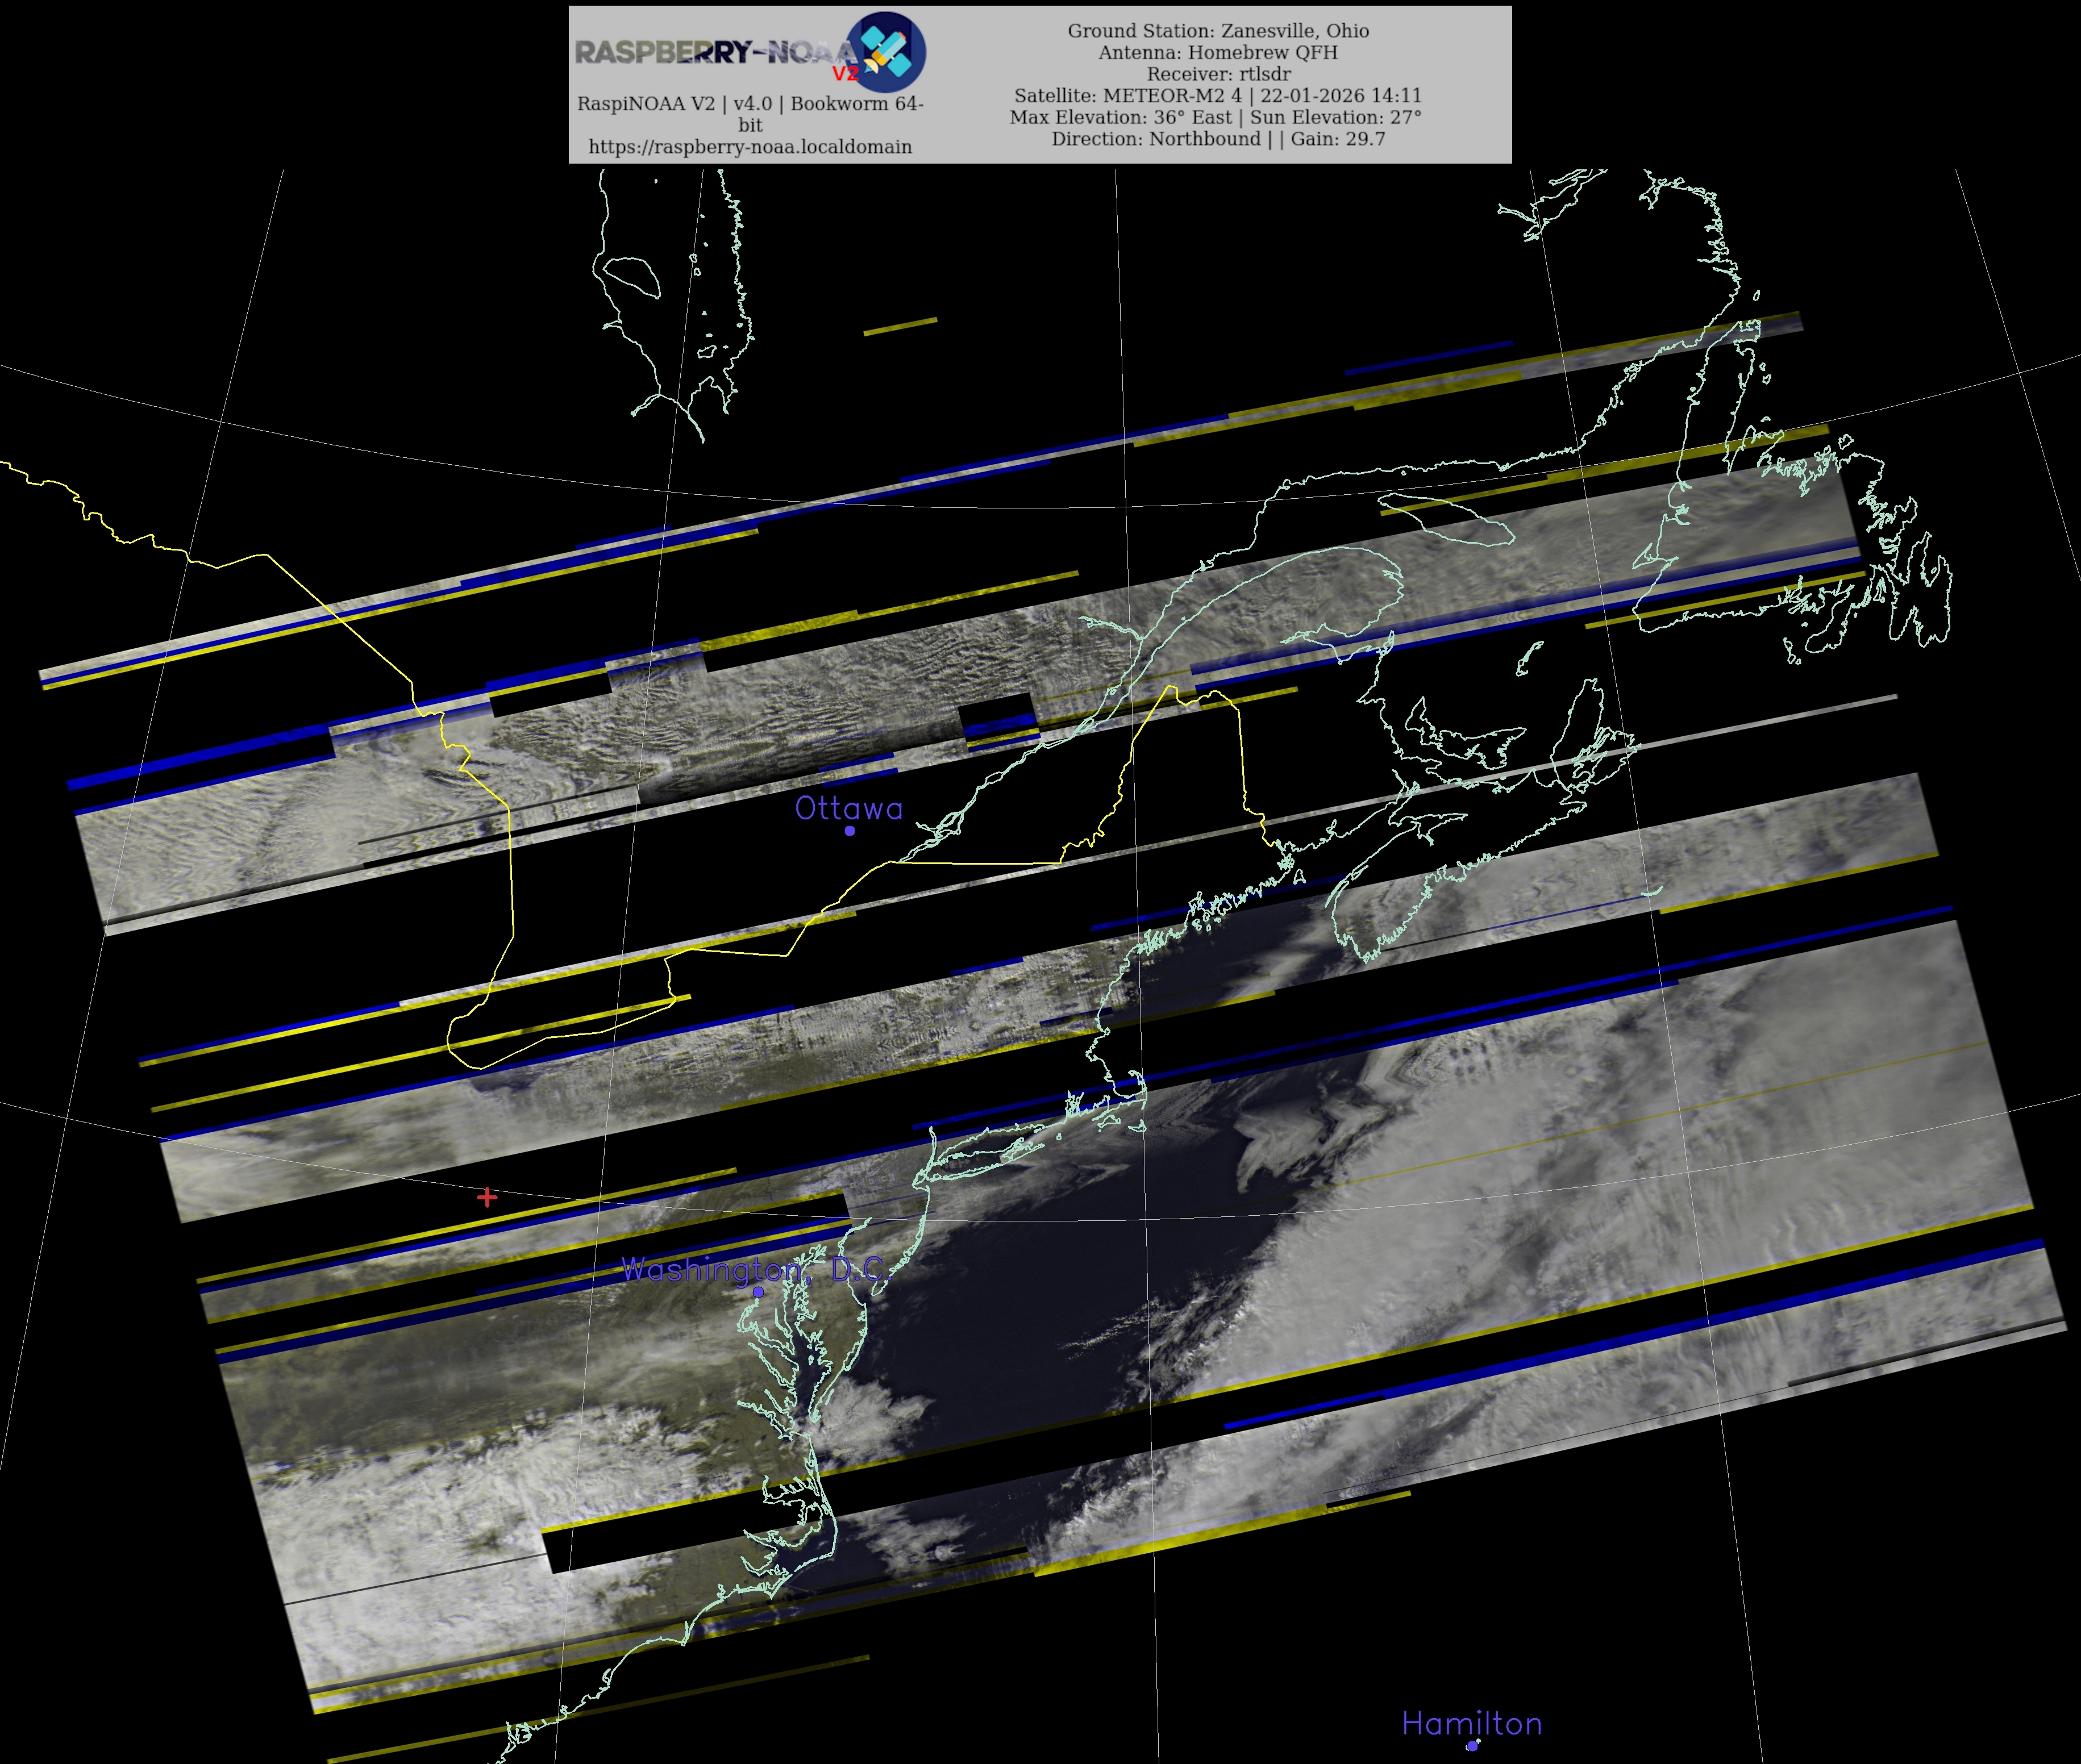Click the satellite logo icon in header
This screenshot has height=1764, width=2081.
tap(886, 52)
